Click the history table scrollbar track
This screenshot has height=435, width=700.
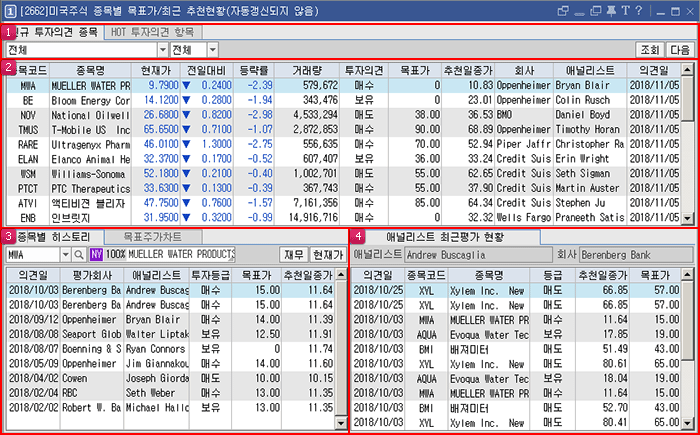coord(342,348)
